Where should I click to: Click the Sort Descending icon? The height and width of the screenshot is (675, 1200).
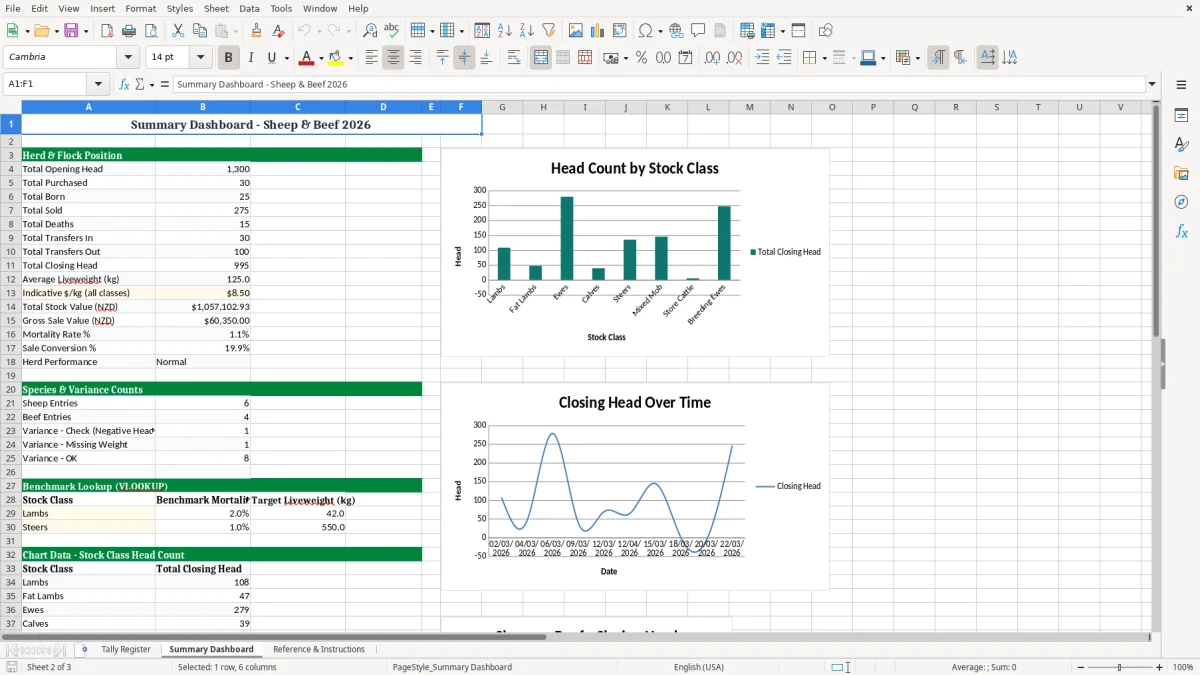pyautogui.click(x=526, y=31)
